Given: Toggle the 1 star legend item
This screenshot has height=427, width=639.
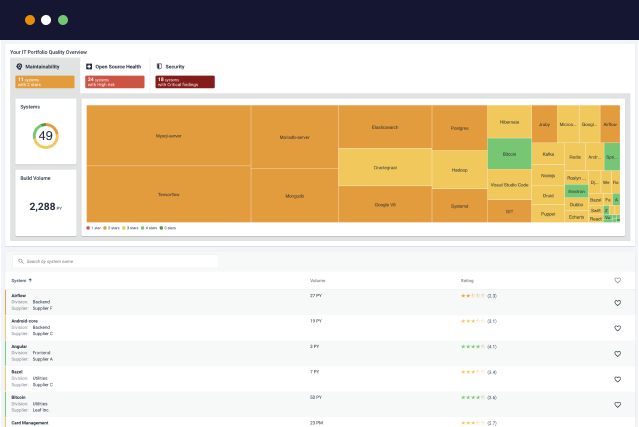Looking at the screenshot, I should click(94, 228).
